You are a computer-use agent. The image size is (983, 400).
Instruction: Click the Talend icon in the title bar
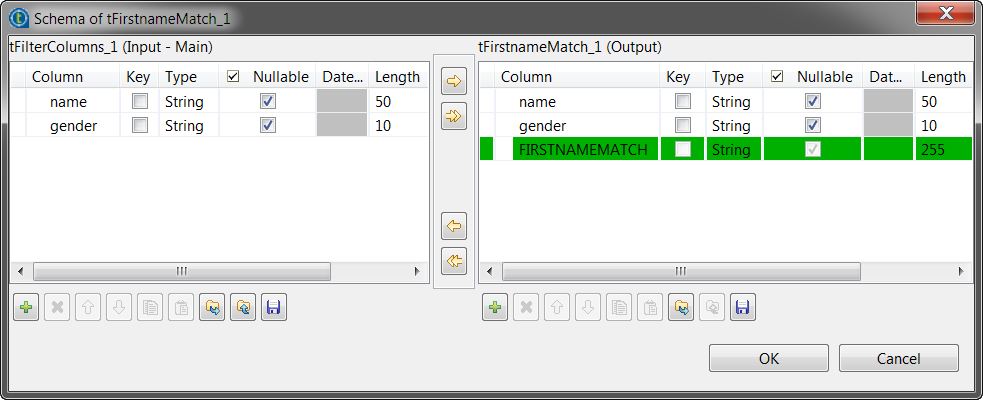pyautogui.click(x=19, y=18)
